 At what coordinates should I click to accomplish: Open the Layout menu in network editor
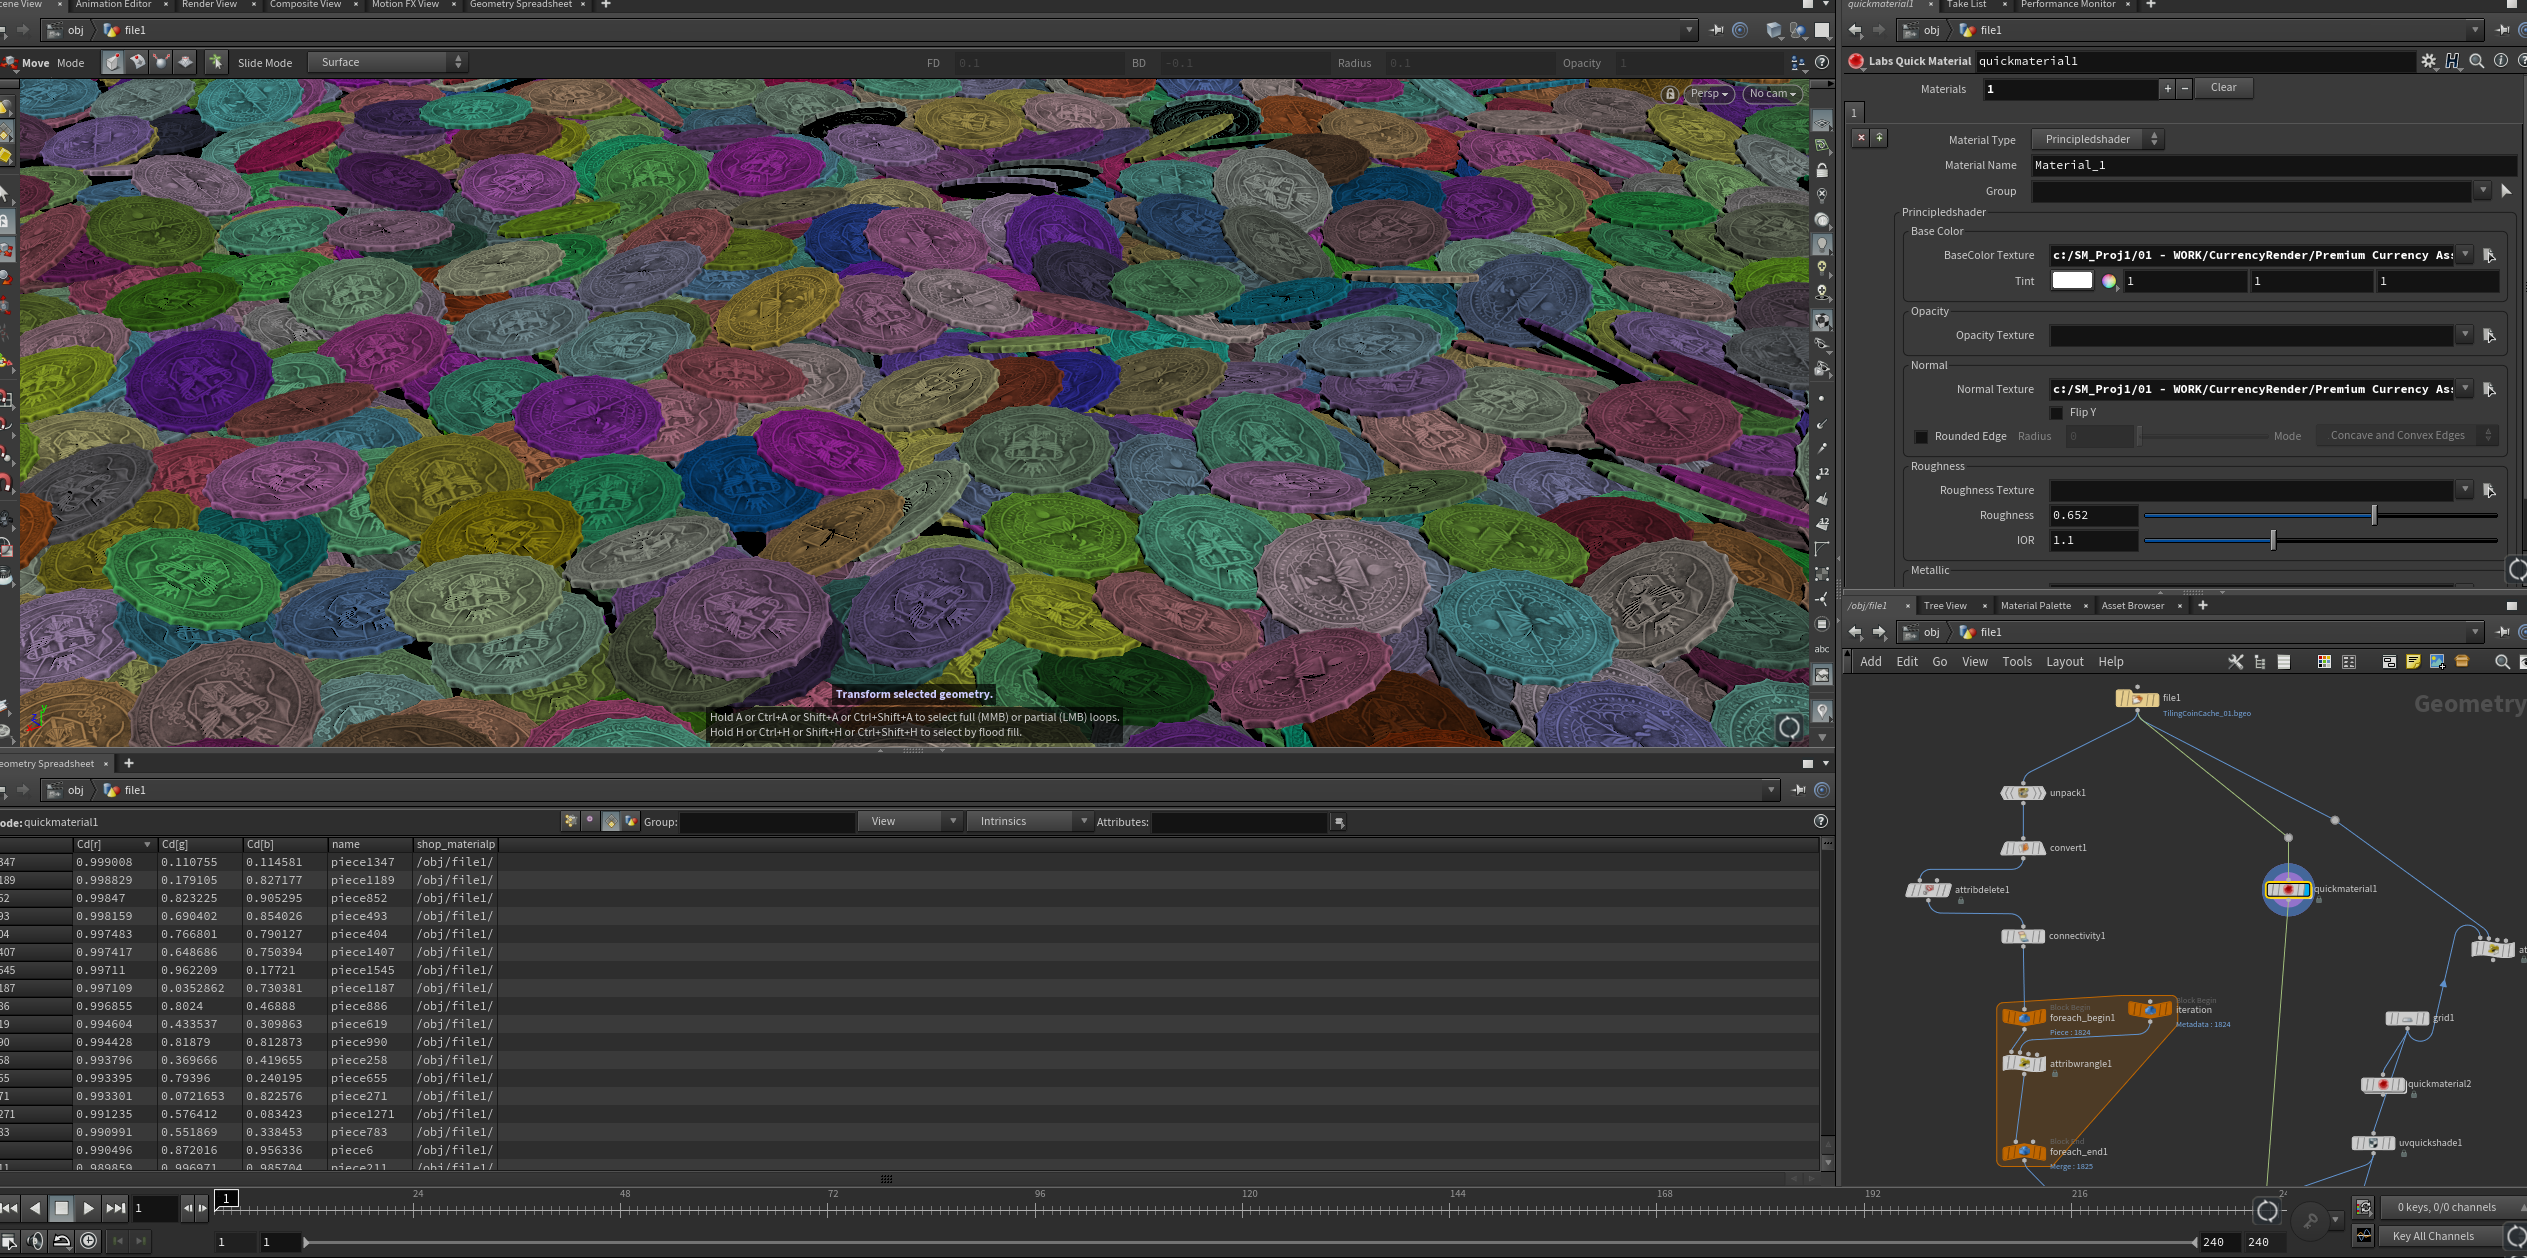tap(2064, 662)
